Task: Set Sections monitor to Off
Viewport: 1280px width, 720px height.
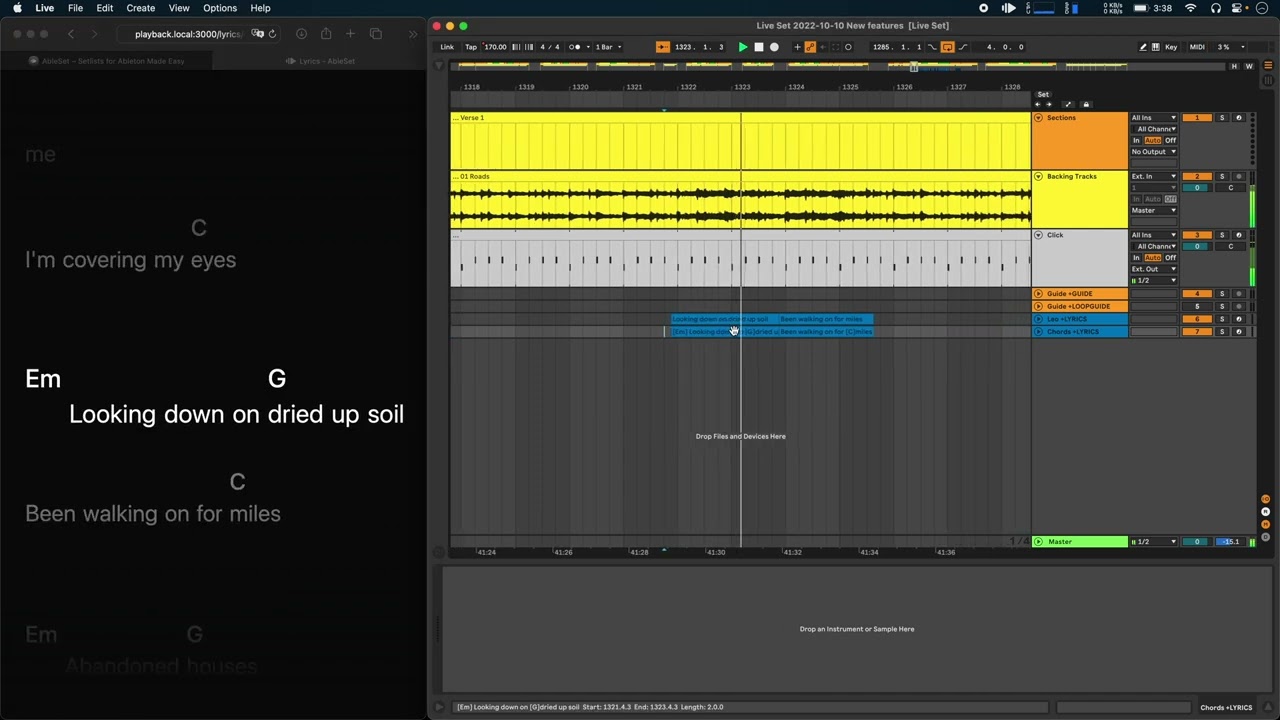Action: tap(1171, 141)
